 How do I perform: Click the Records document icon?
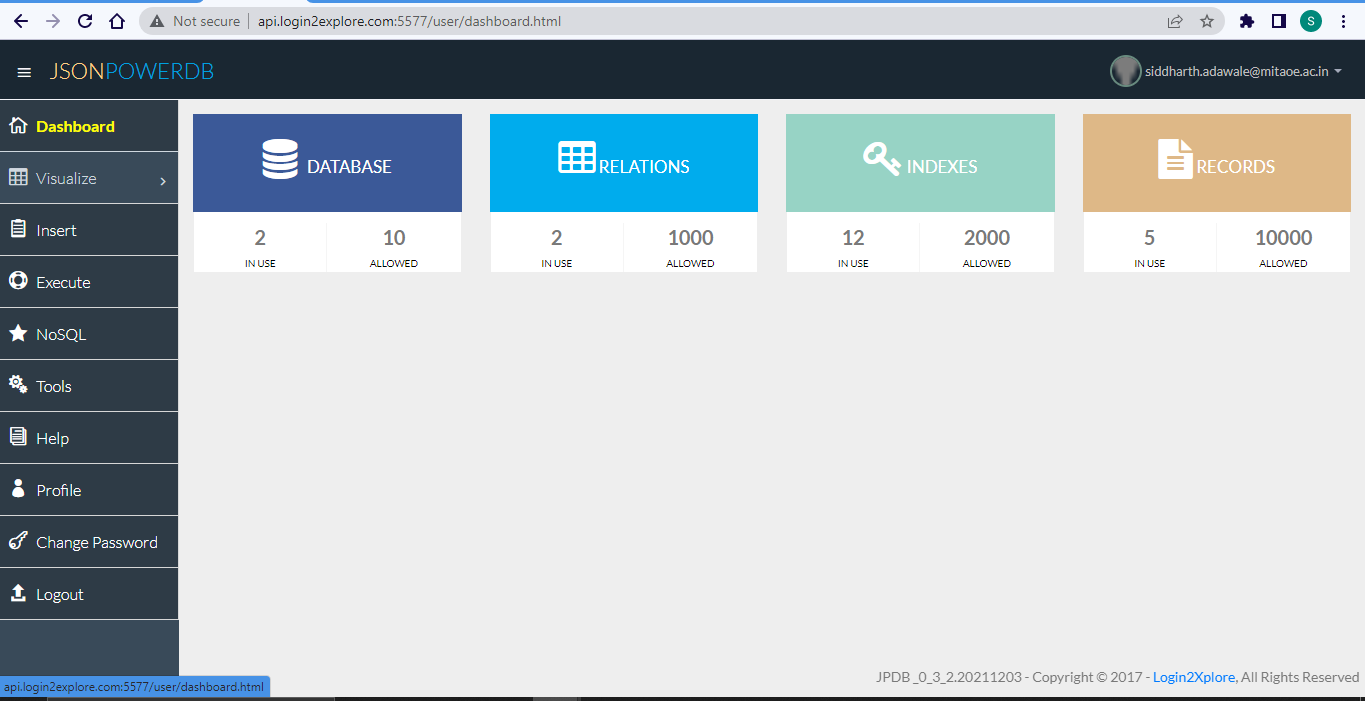click(x=1175, y=159)
